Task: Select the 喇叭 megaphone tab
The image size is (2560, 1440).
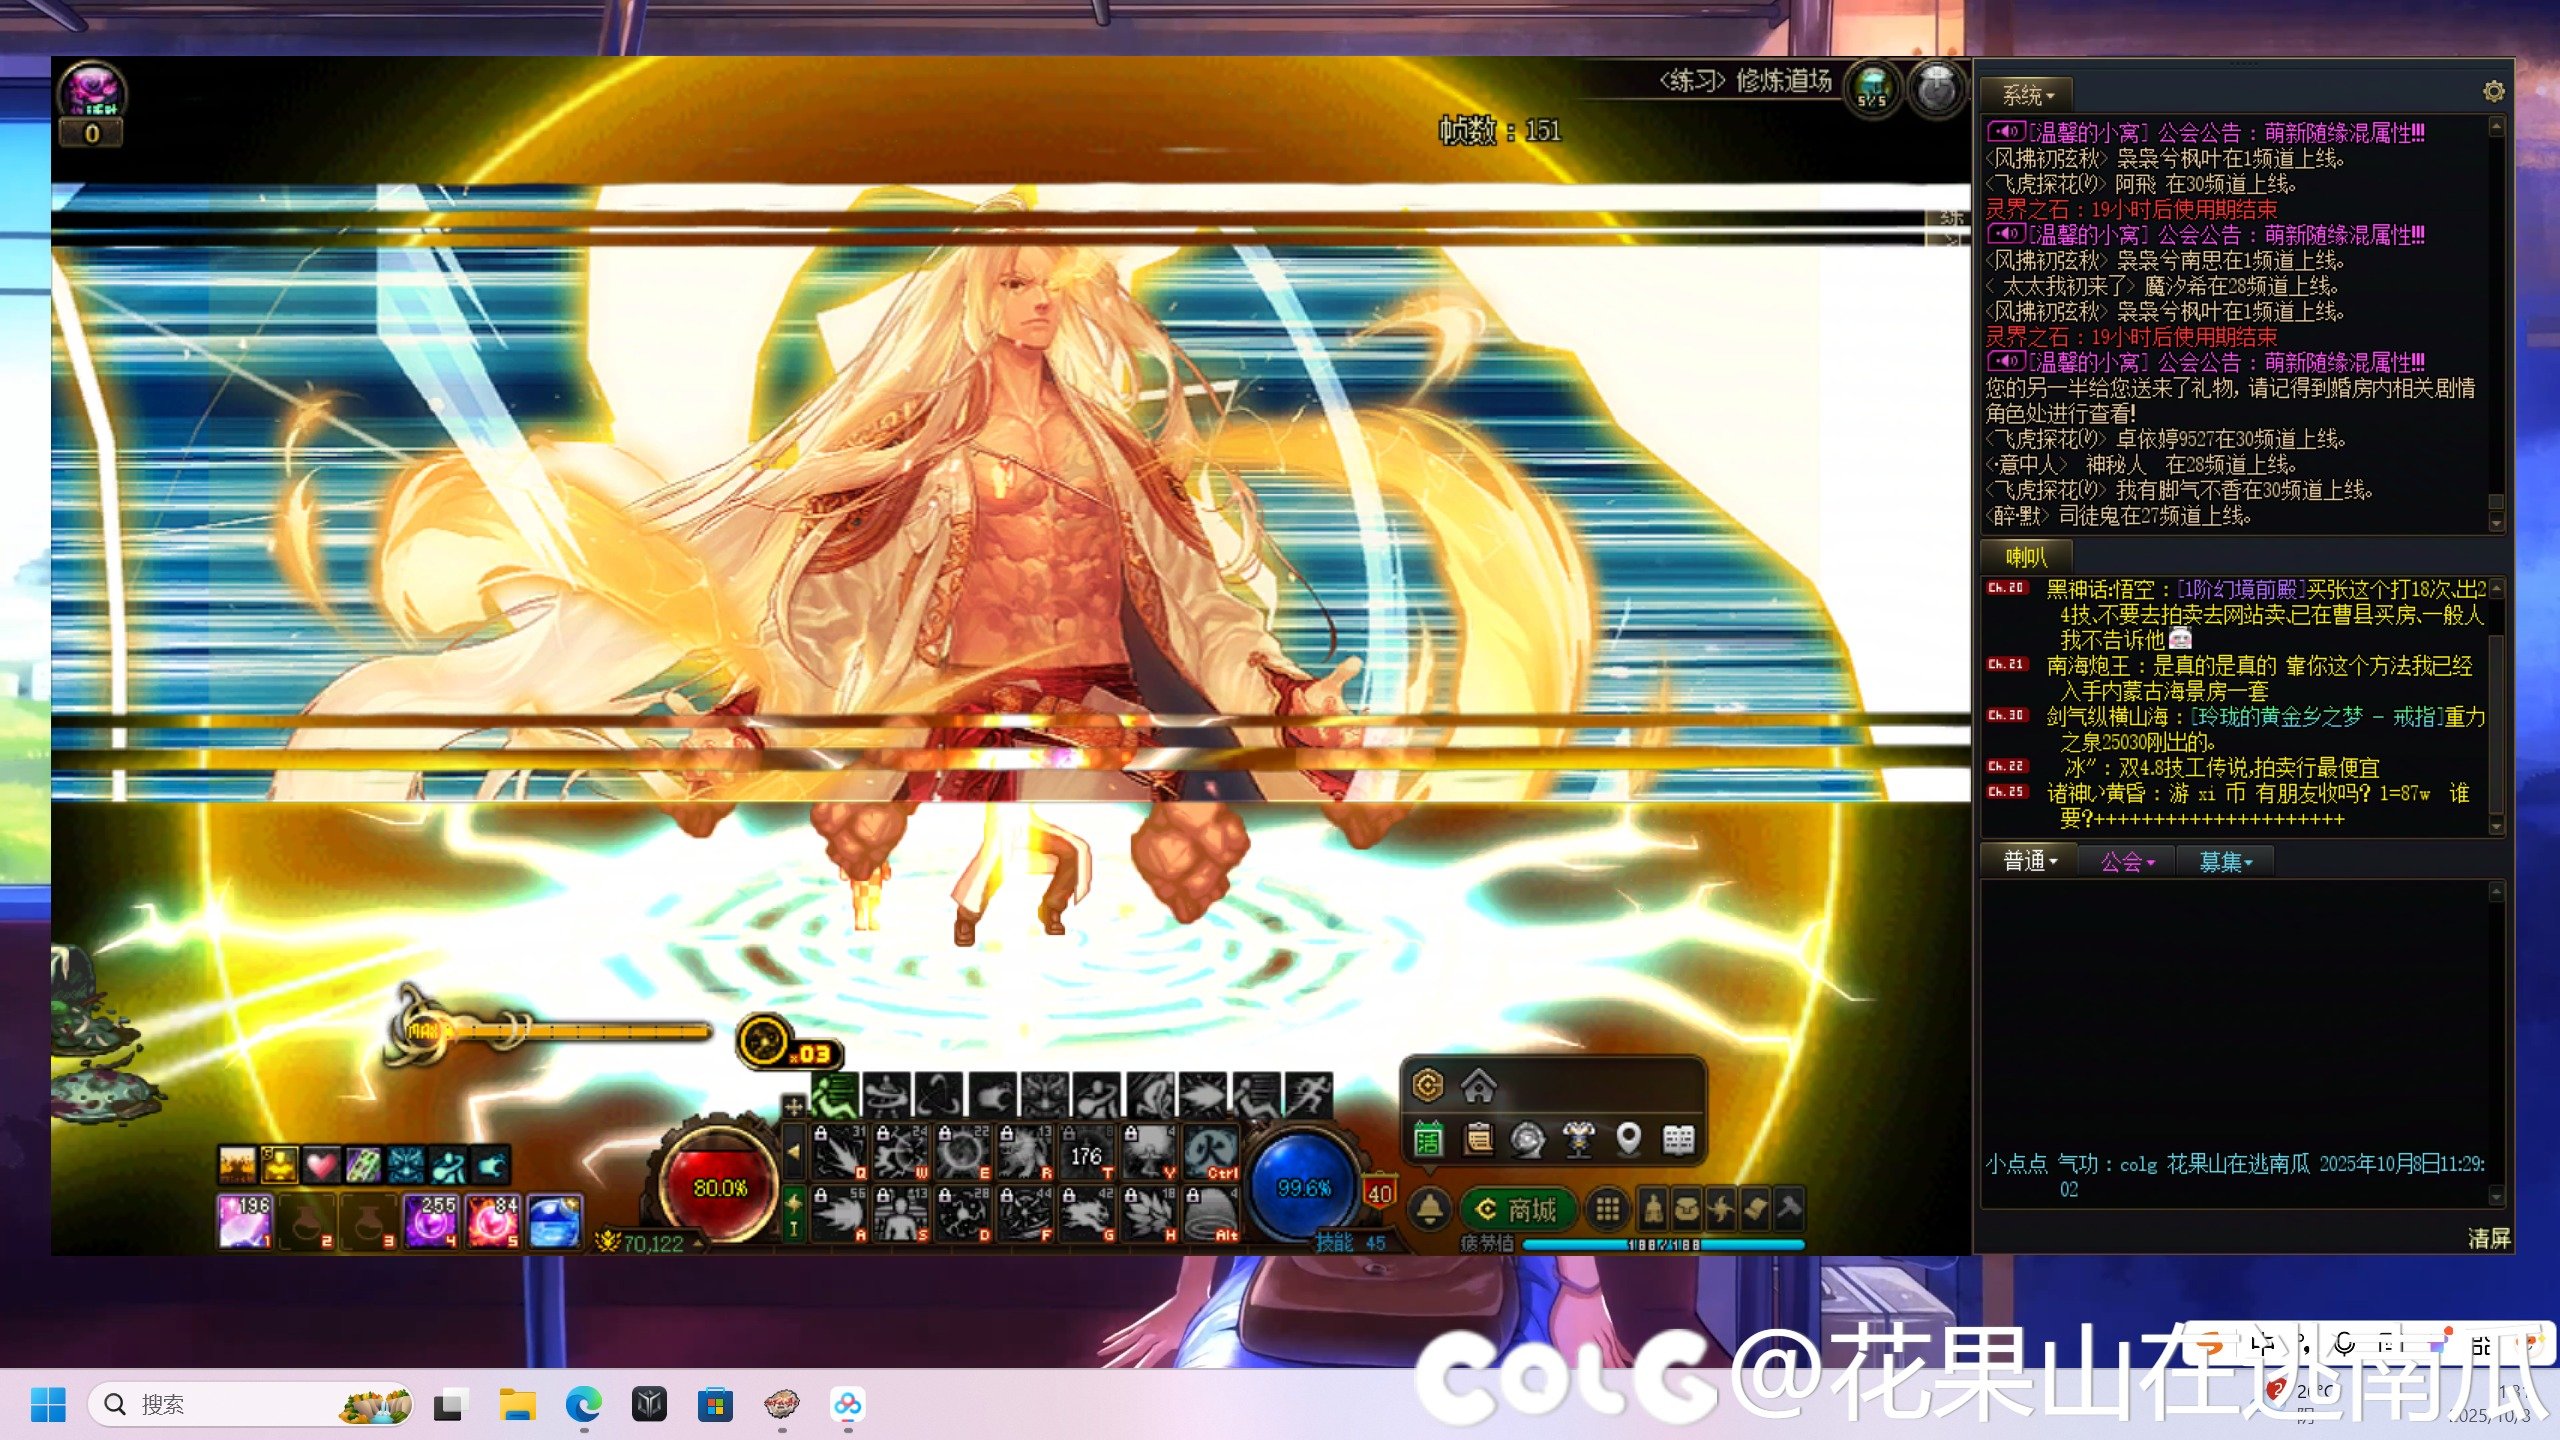Action: (2026, 557)
